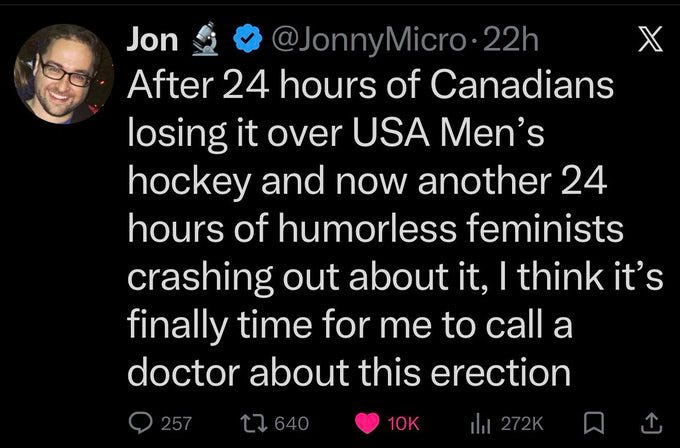
Task: Click the 272K views count
Action: pos(522,424)
